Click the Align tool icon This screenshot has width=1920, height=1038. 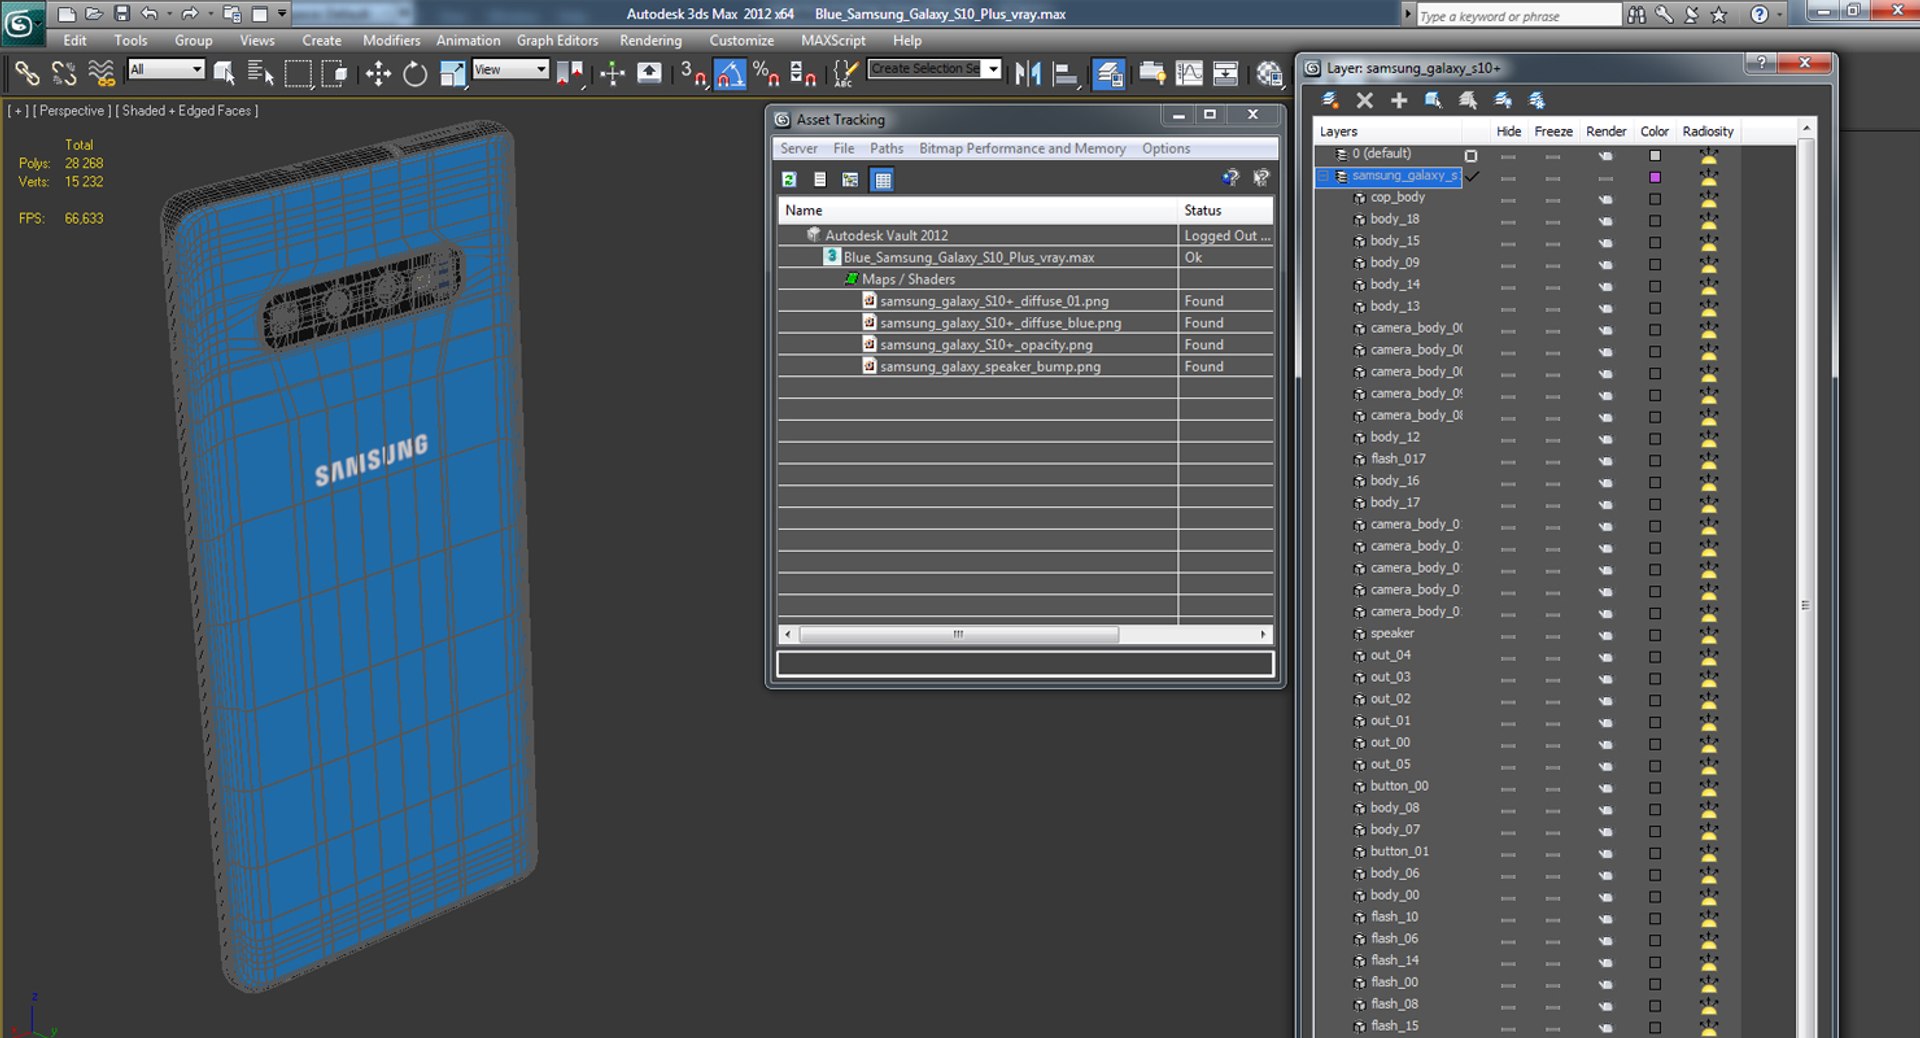coord(1066,73)
